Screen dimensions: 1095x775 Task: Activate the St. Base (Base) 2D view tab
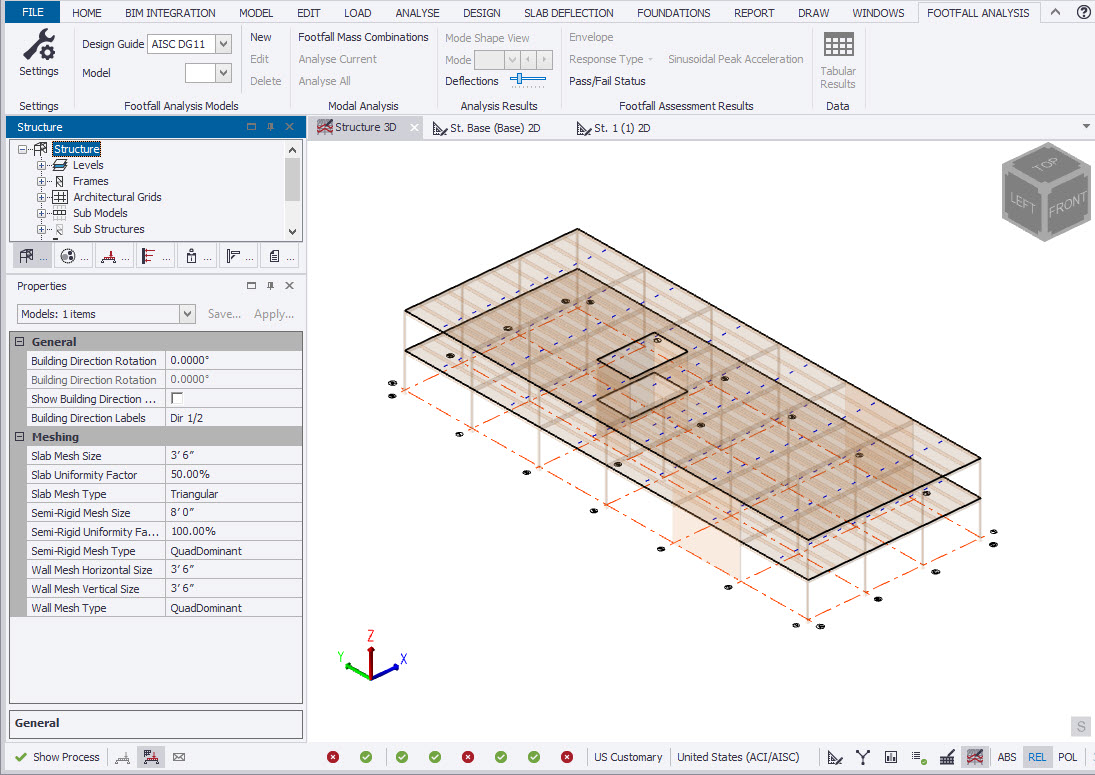point(493,128)
